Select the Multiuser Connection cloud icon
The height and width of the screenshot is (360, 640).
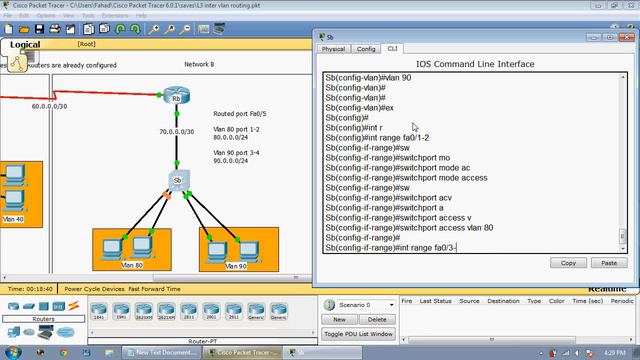point(66,332)
